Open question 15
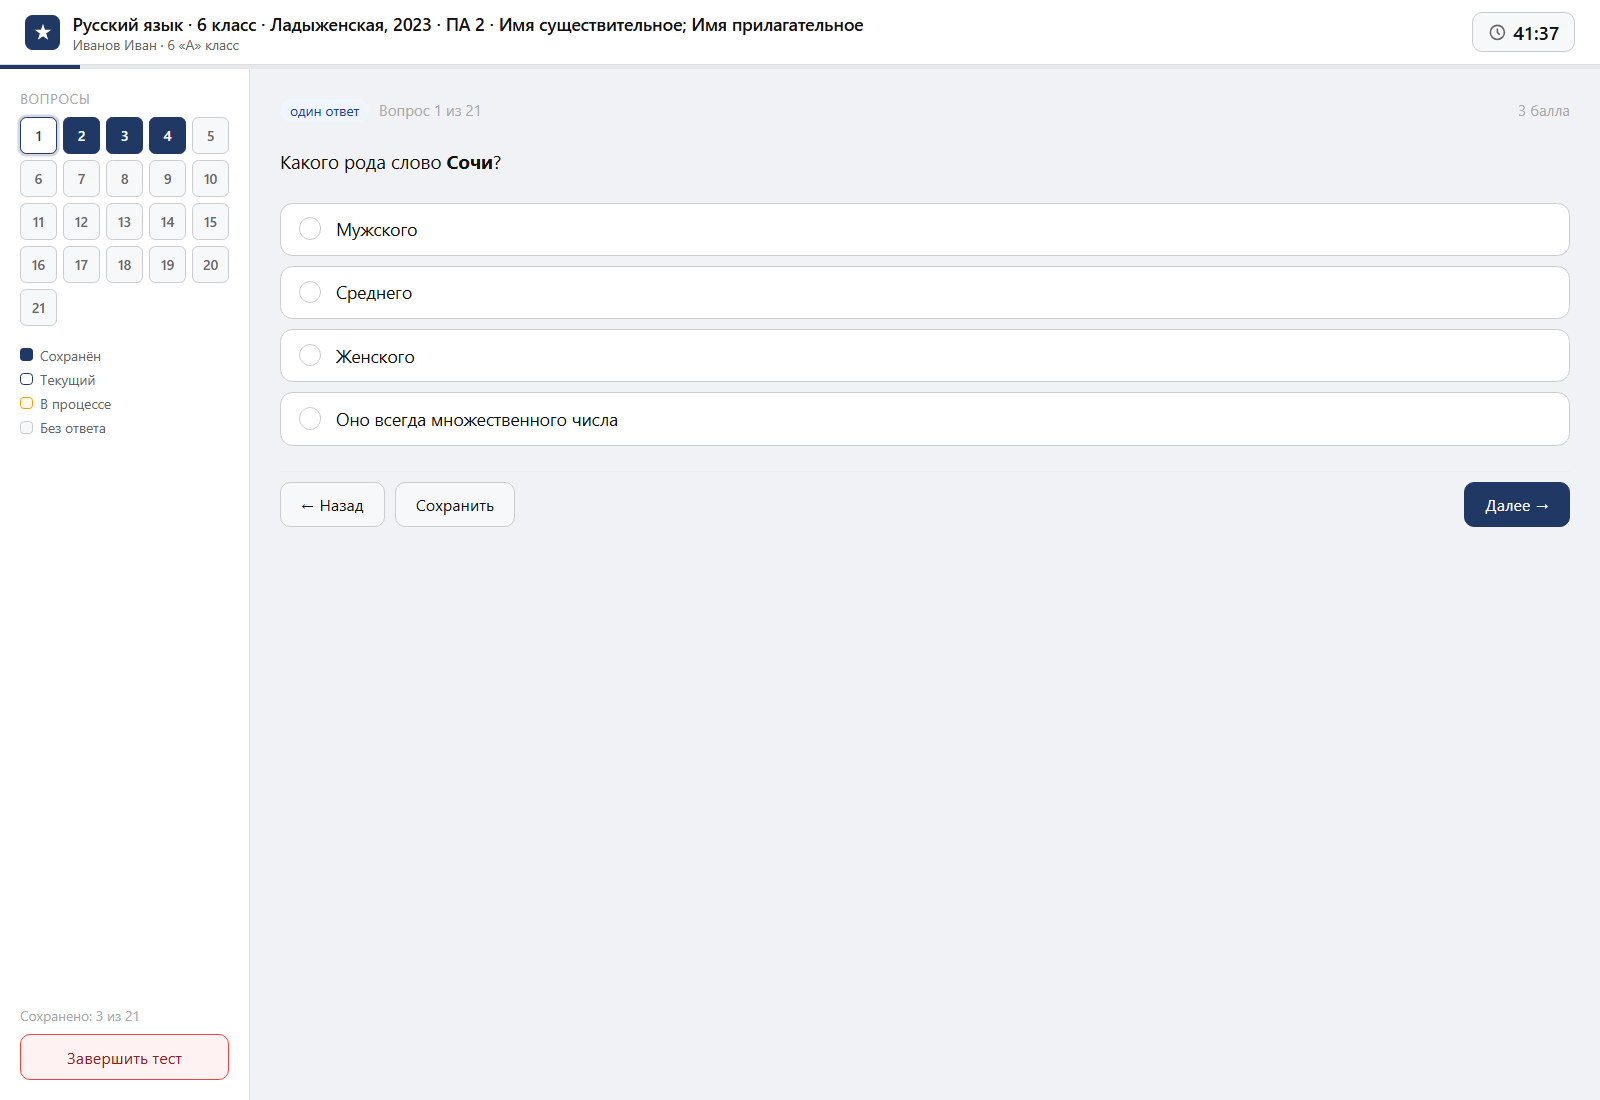This screenshot has width=1600, height=1100. click(x=210, y=222)
